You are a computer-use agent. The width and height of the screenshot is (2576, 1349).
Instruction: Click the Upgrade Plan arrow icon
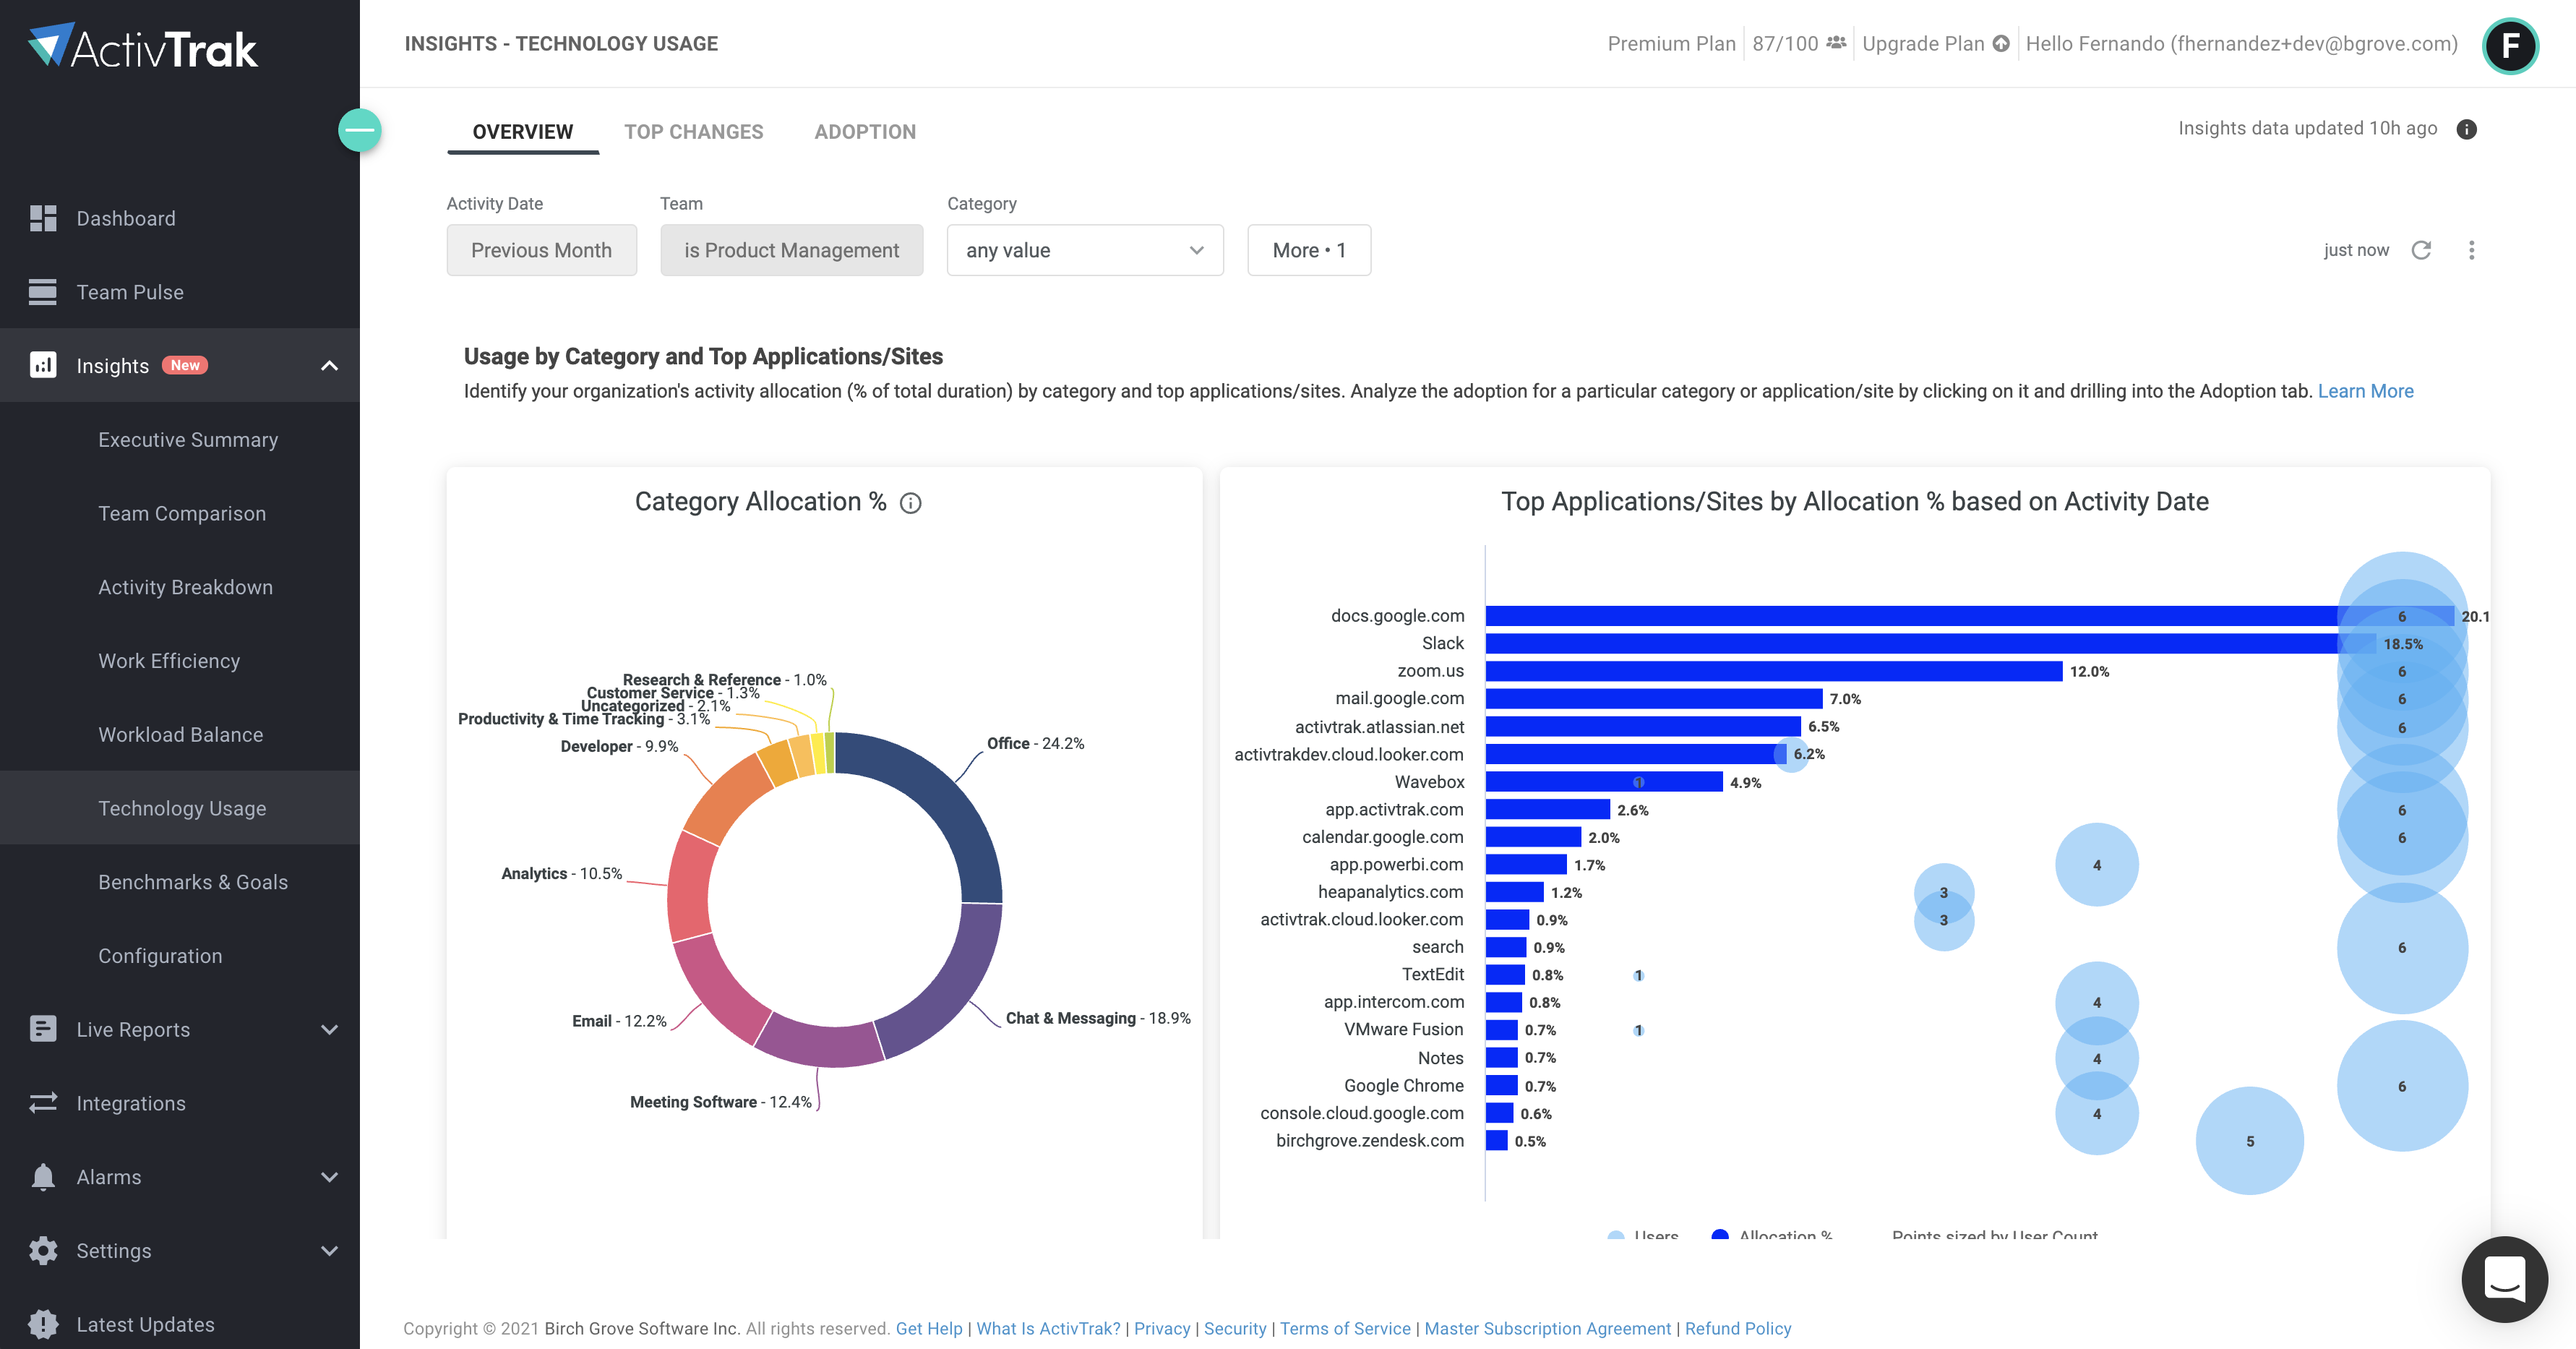click(x=2001, y=43)
